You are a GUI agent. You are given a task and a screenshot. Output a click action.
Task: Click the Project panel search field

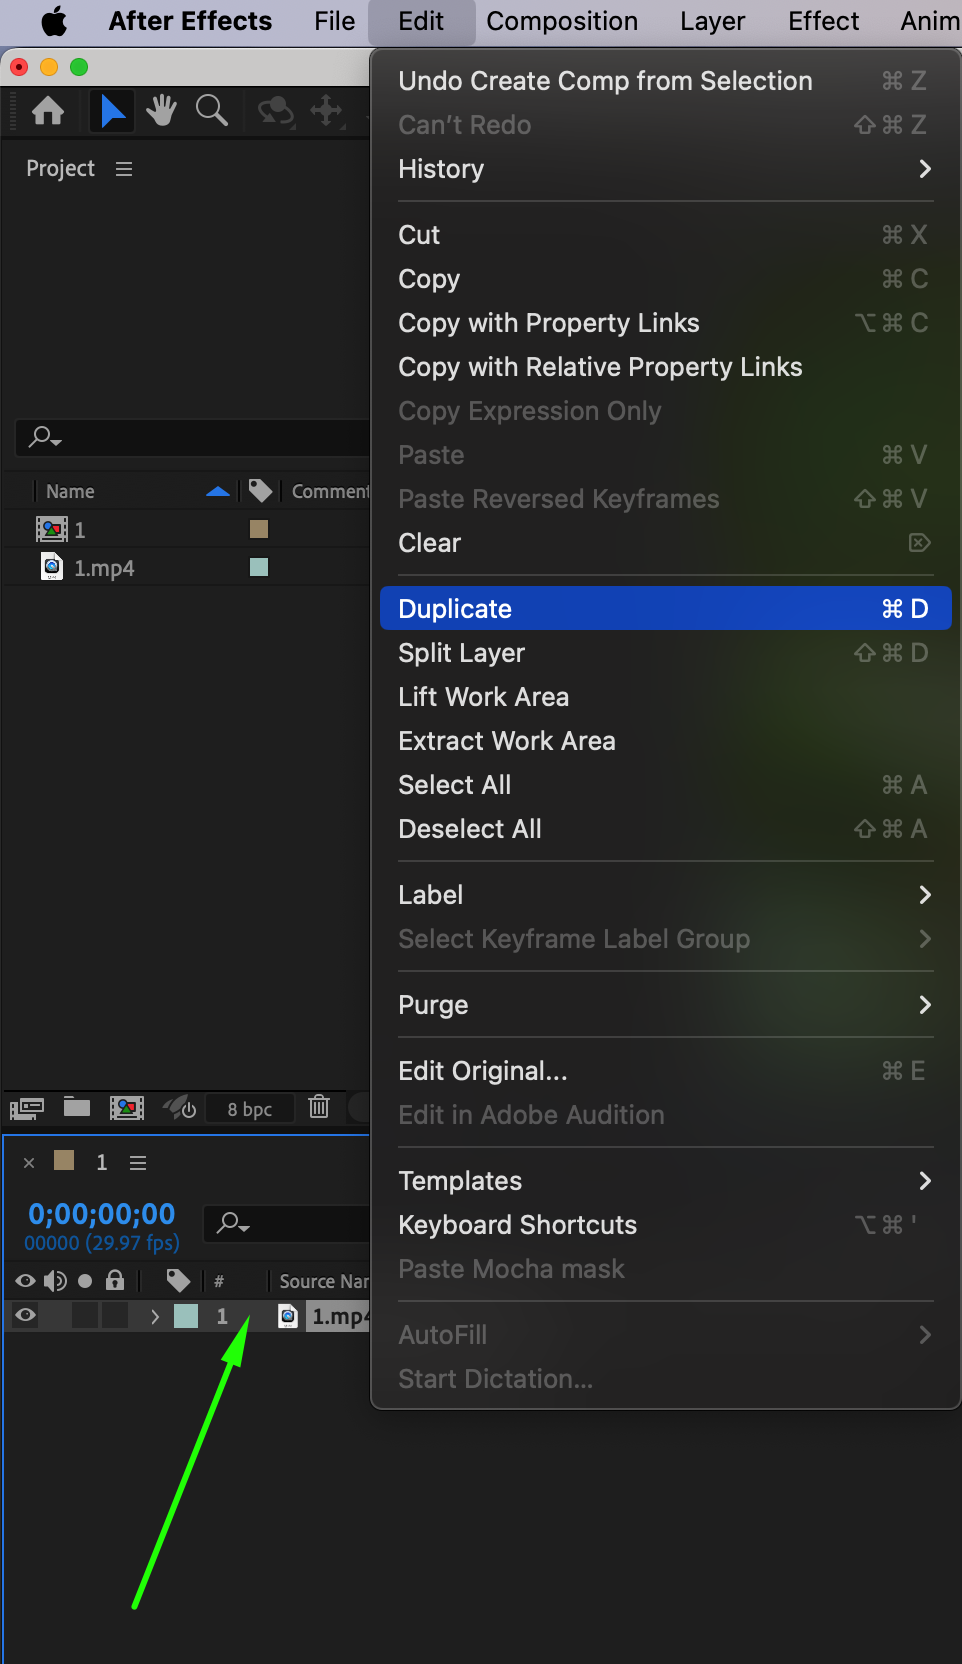coord(200,437)
